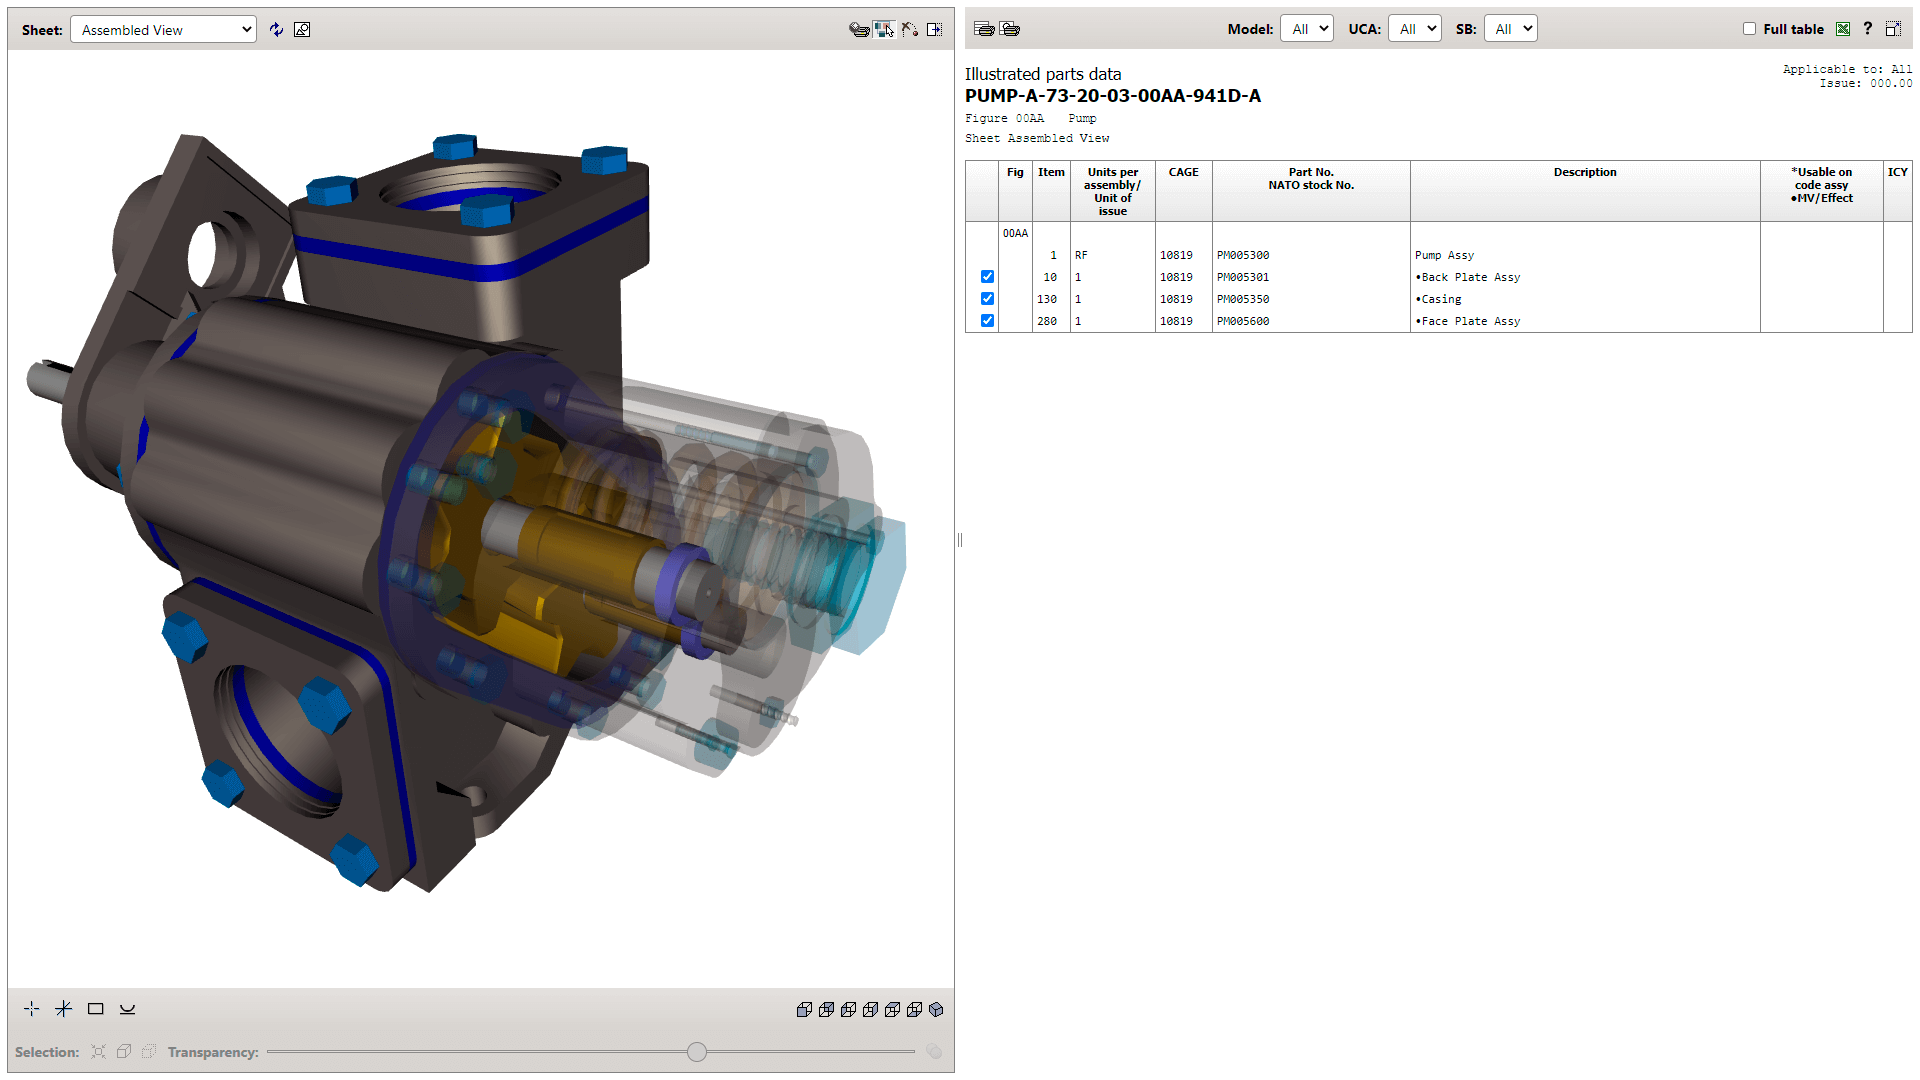
Task: Toggle the part selection cursor tool
Action: [884, 30]
